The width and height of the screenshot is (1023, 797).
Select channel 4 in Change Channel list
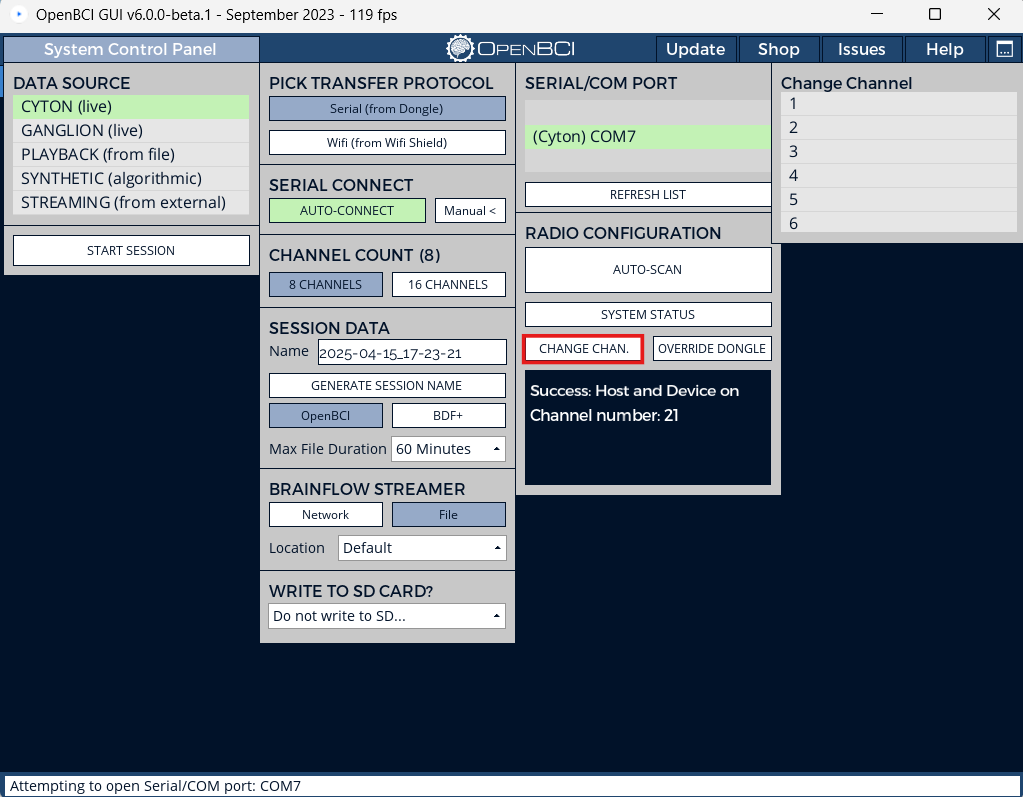pos(898,176)
